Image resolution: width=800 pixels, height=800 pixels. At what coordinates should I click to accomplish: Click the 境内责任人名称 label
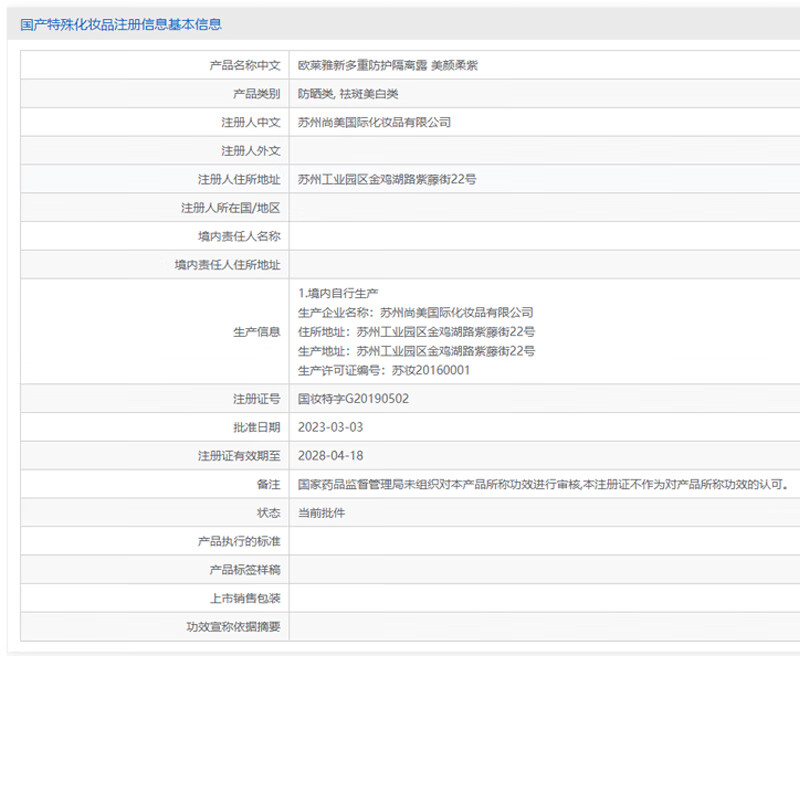(x=239, y=236)
